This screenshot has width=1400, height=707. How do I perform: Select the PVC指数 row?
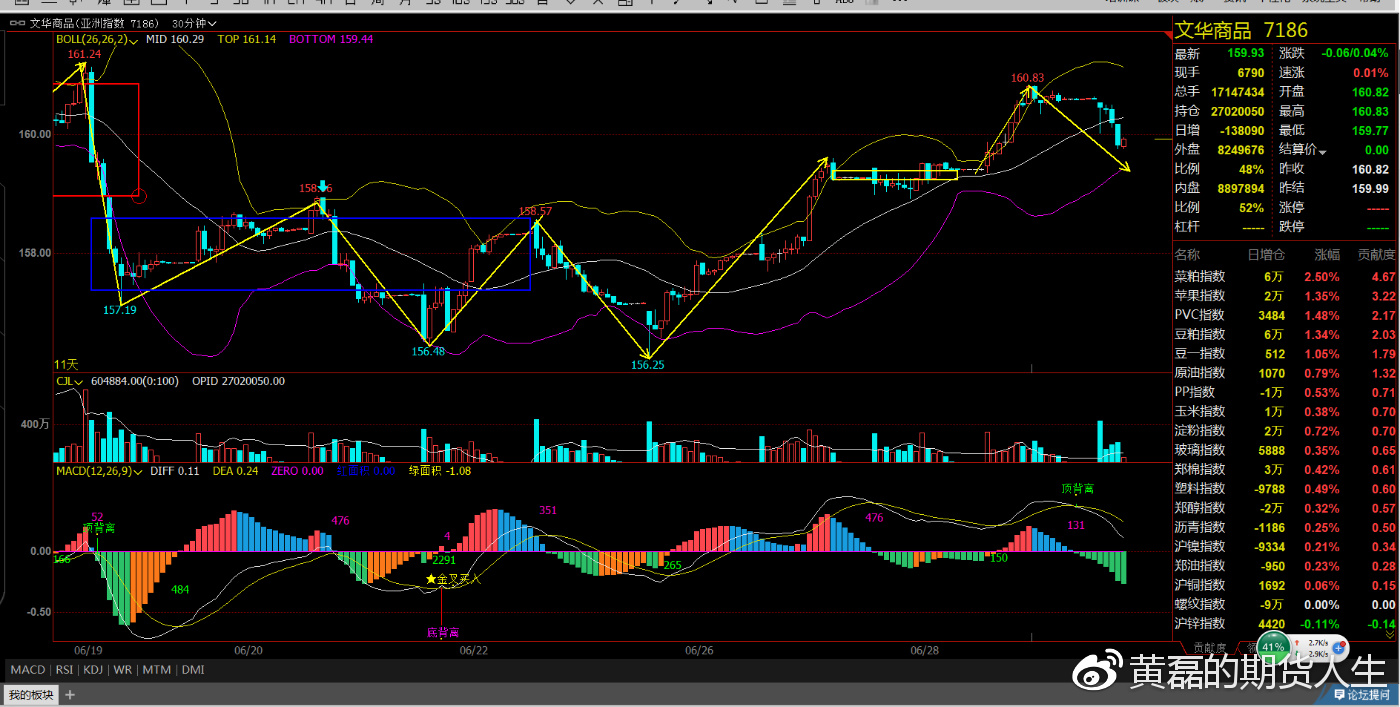click(1285, 315)
